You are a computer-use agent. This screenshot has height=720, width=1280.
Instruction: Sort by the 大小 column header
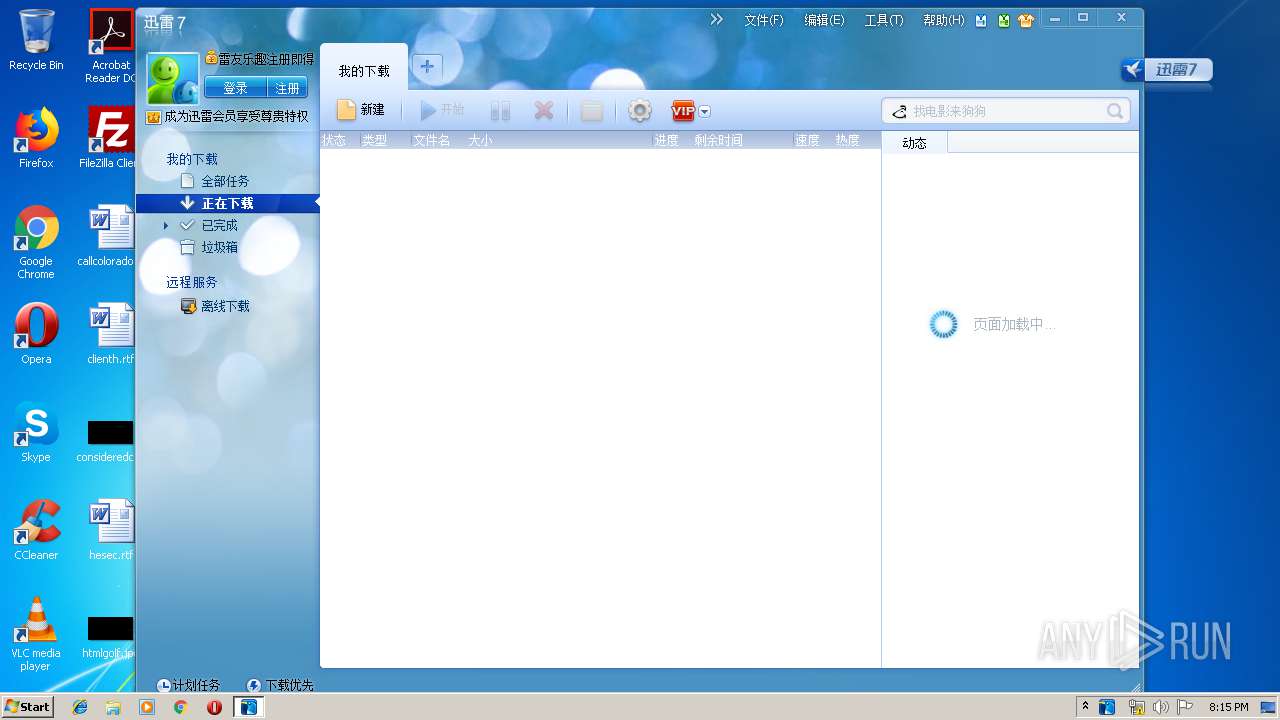click(480, 140)
